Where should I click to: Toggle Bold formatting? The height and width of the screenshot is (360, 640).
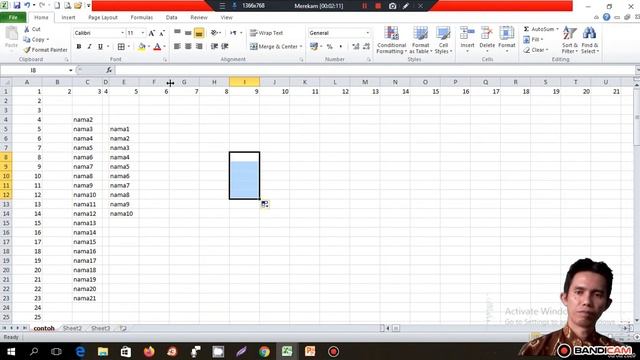point(79,47)
